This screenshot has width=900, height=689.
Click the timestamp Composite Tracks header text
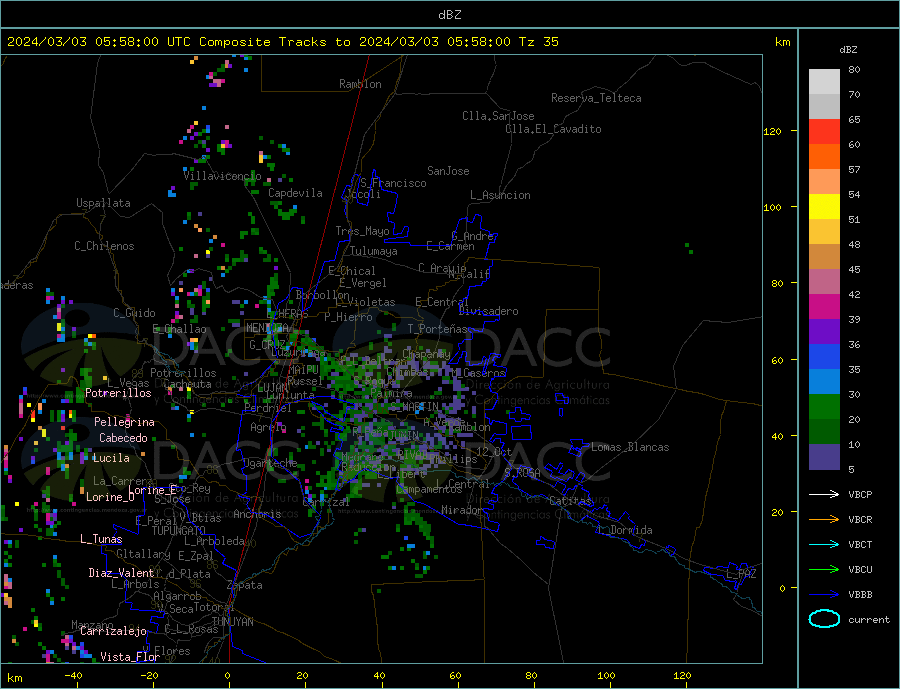click(x=282, y=42)
